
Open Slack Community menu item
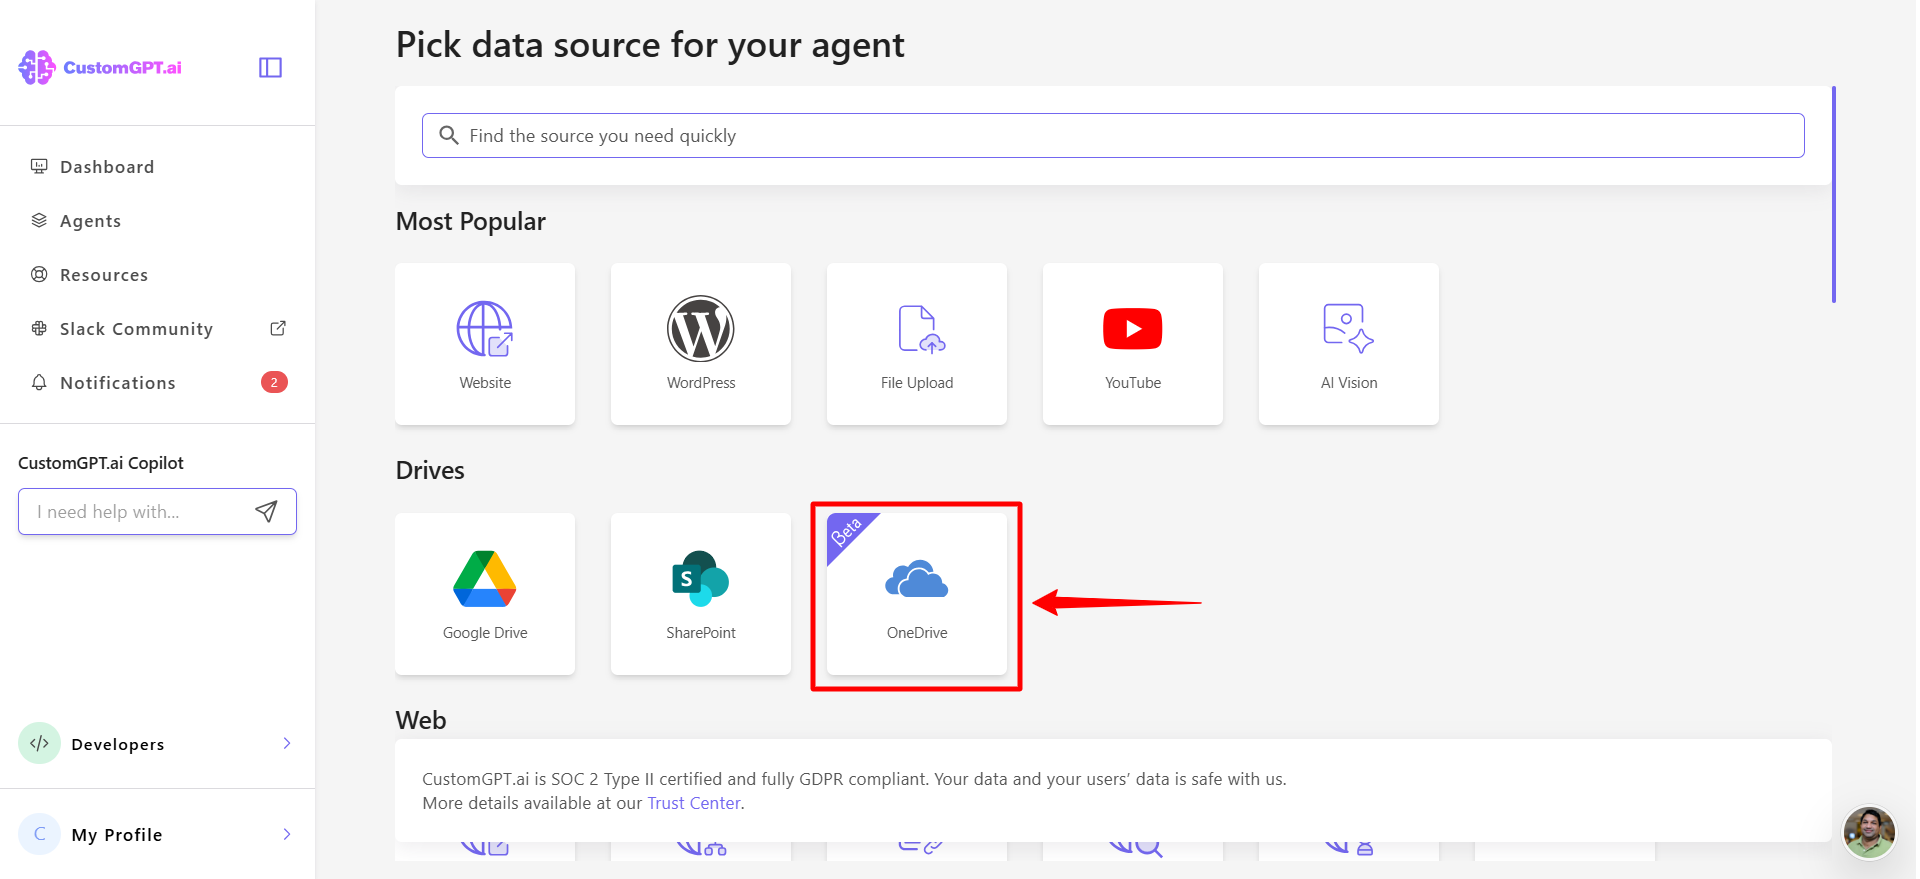136,329
